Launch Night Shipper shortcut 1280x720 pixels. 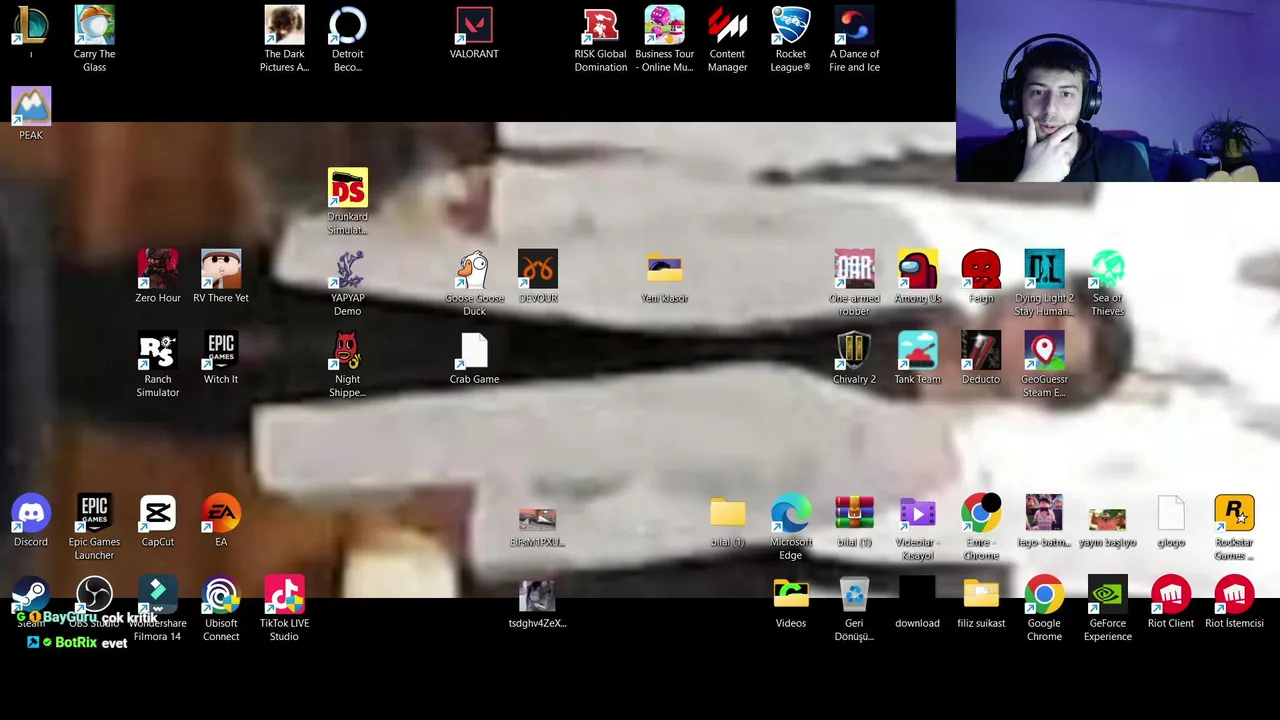click(348, 364)
